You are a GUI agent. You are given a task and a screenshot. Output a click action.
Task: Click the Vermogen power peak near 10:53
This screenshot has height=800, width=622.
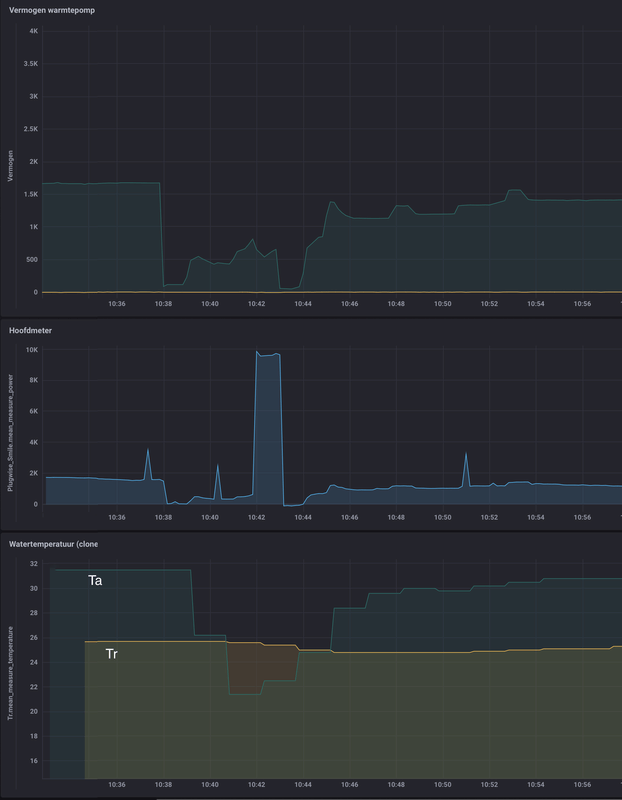pos(515,190)
